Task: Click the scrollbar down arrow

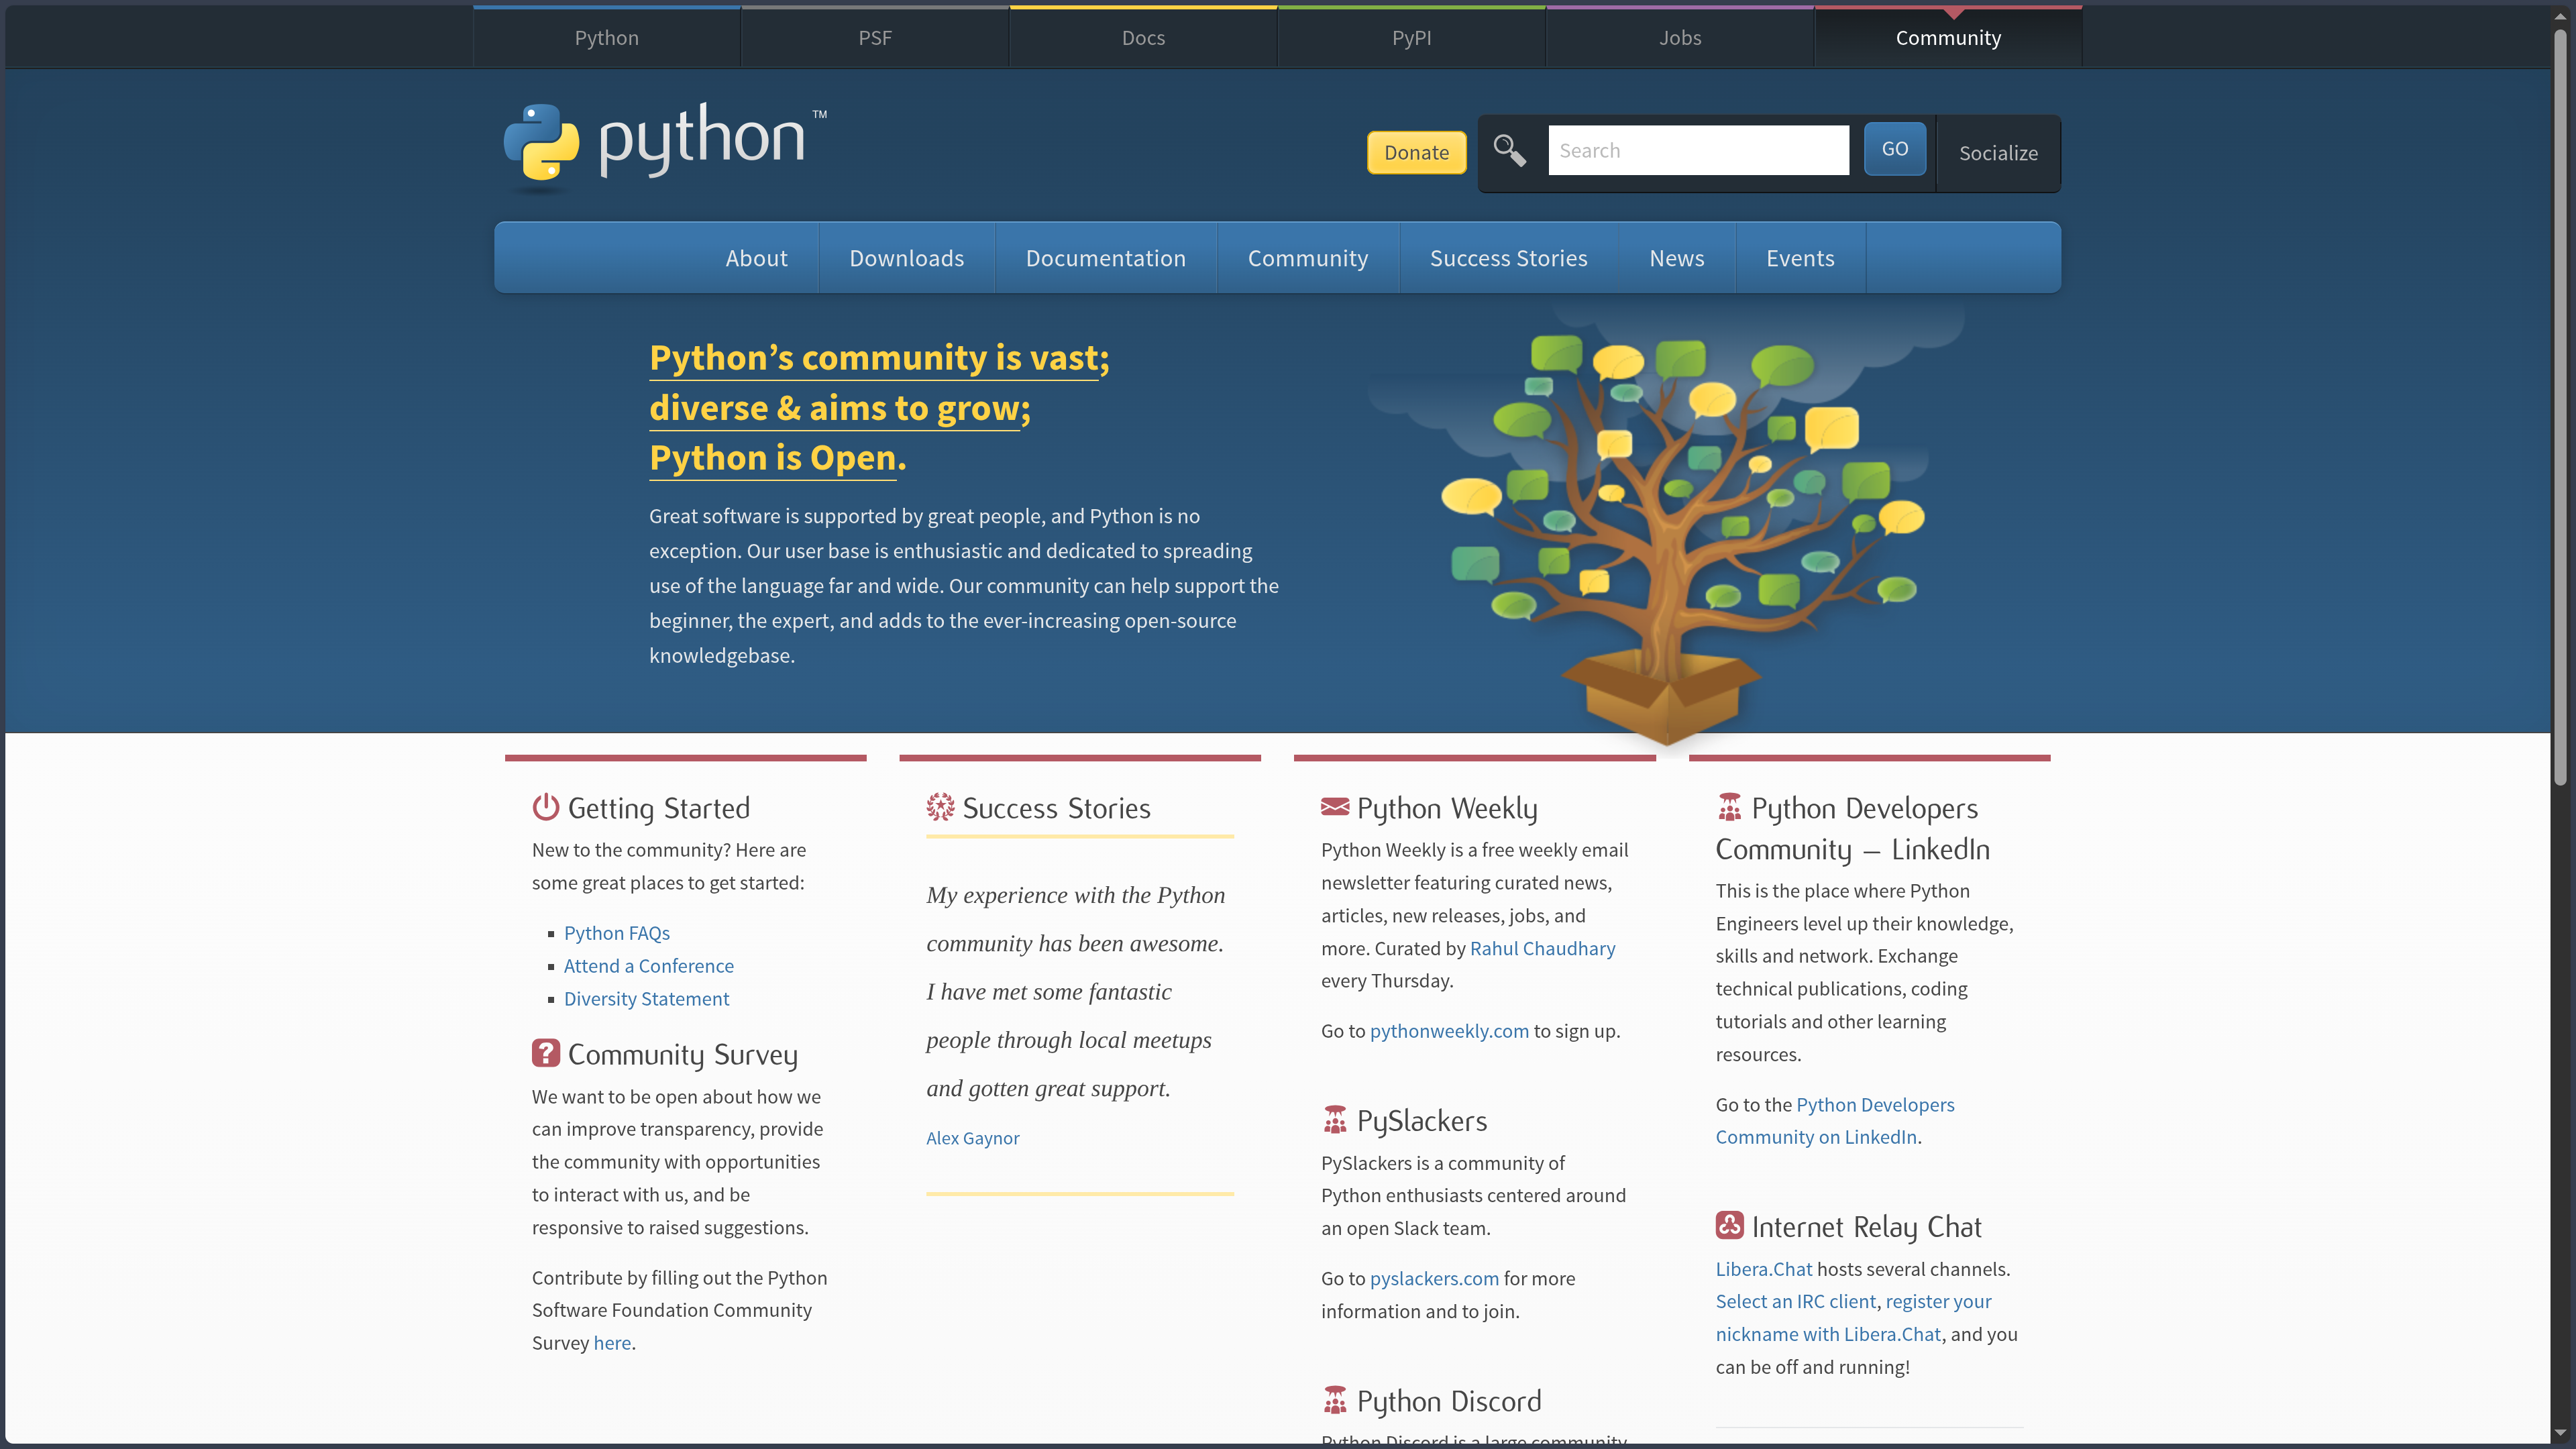Action: click(2560, 1434)
